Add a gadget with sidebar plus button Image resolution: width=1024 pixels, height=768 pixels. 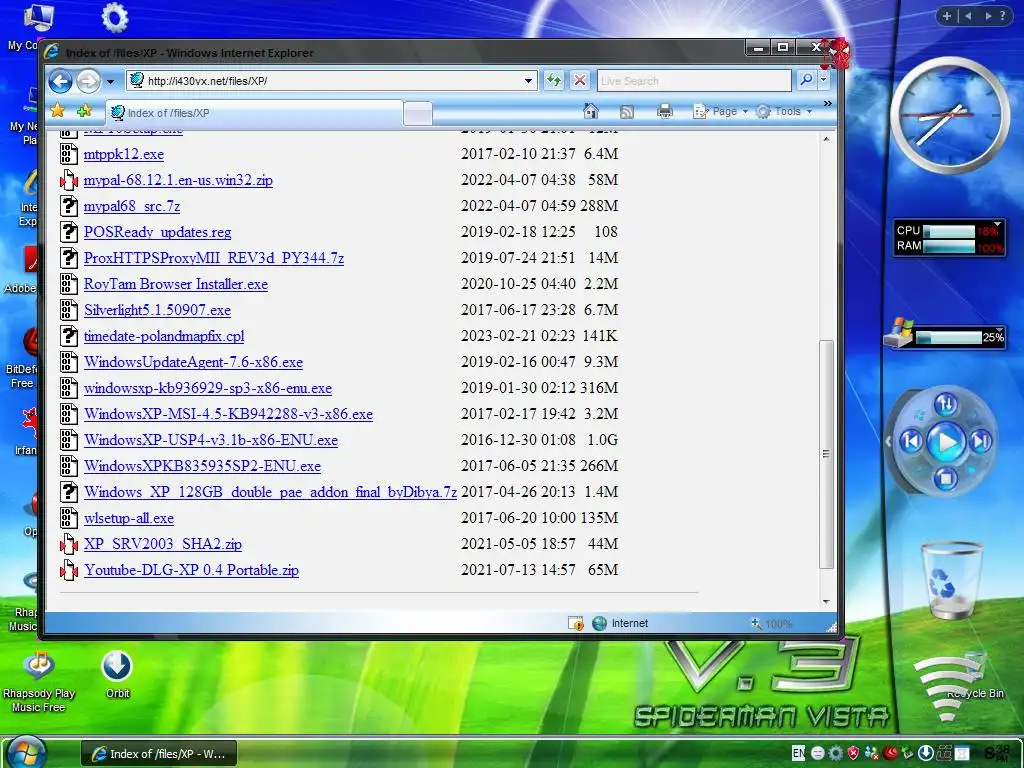click(947, 16)
